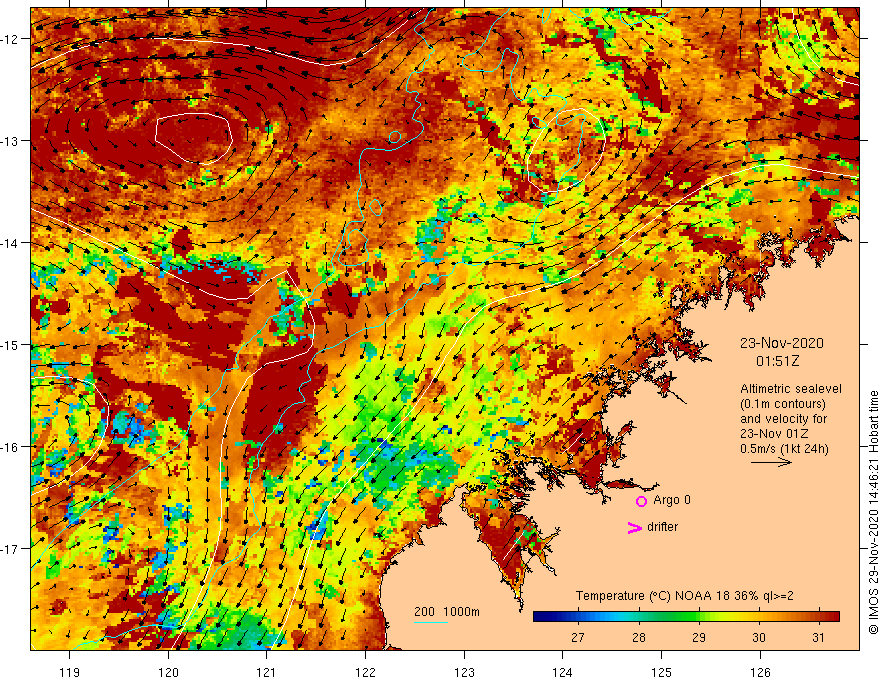Viewport: 880px width, 680px height.
Task: Click latitude axis label -12
Action: click(10, 39)
